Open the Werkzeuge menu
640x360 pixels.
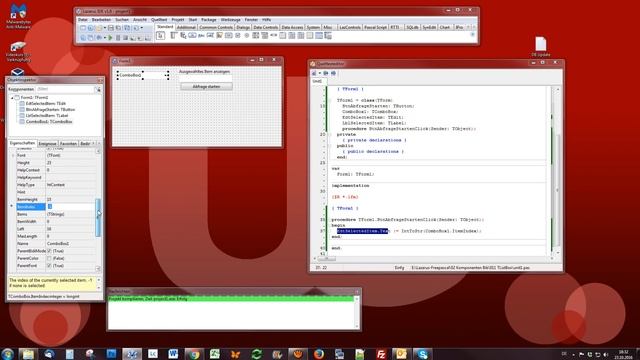(x=231, y=20)
